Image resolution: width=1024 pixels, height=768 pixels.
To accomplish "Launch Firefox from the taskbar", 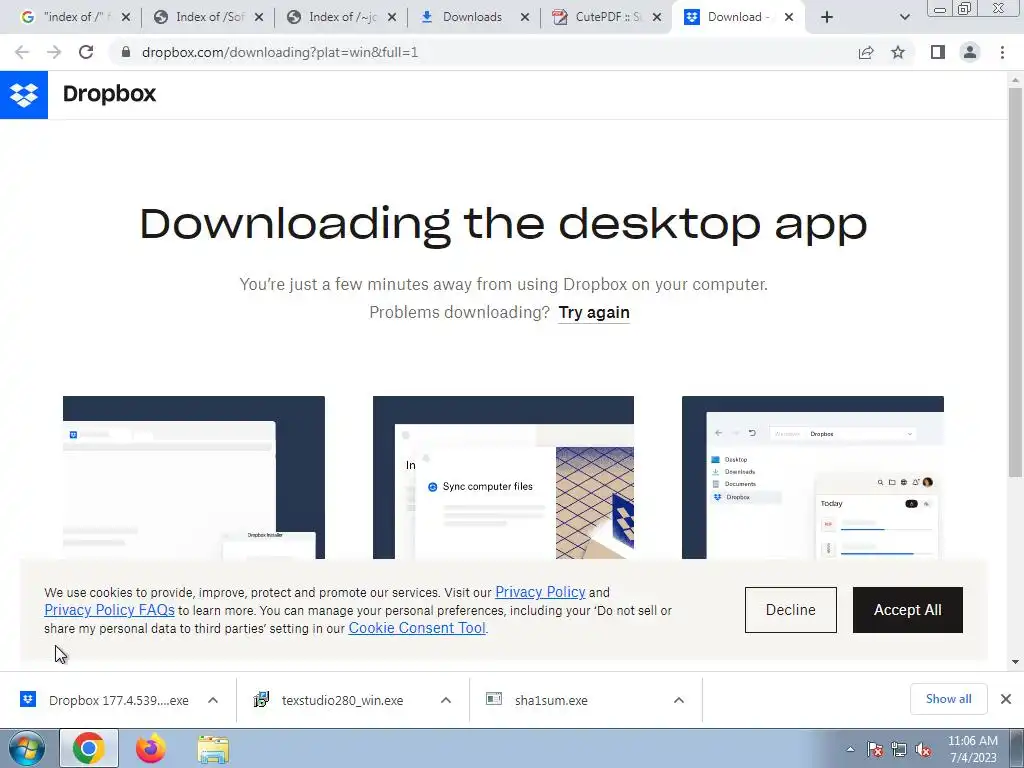I will pyautogui.click(x=151, y=748).
